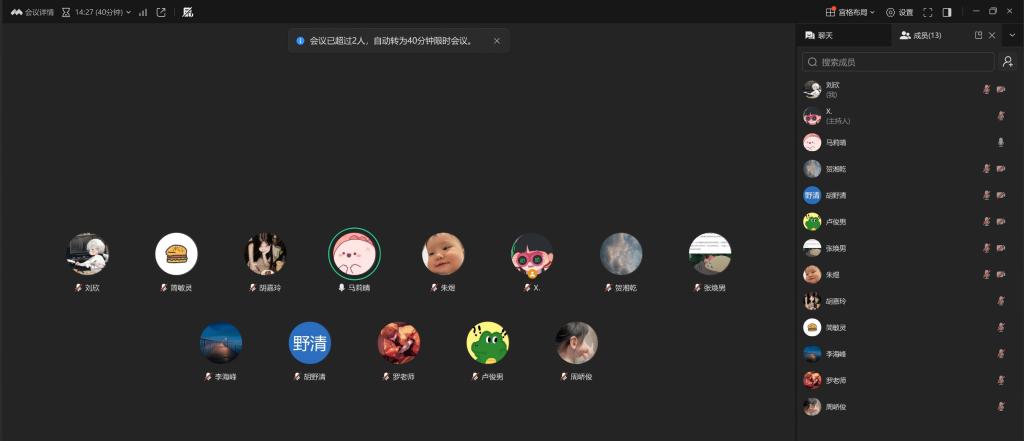This screenshot has height=441, width=1024.
Task: Close the members panel
Action: [992, 35]
